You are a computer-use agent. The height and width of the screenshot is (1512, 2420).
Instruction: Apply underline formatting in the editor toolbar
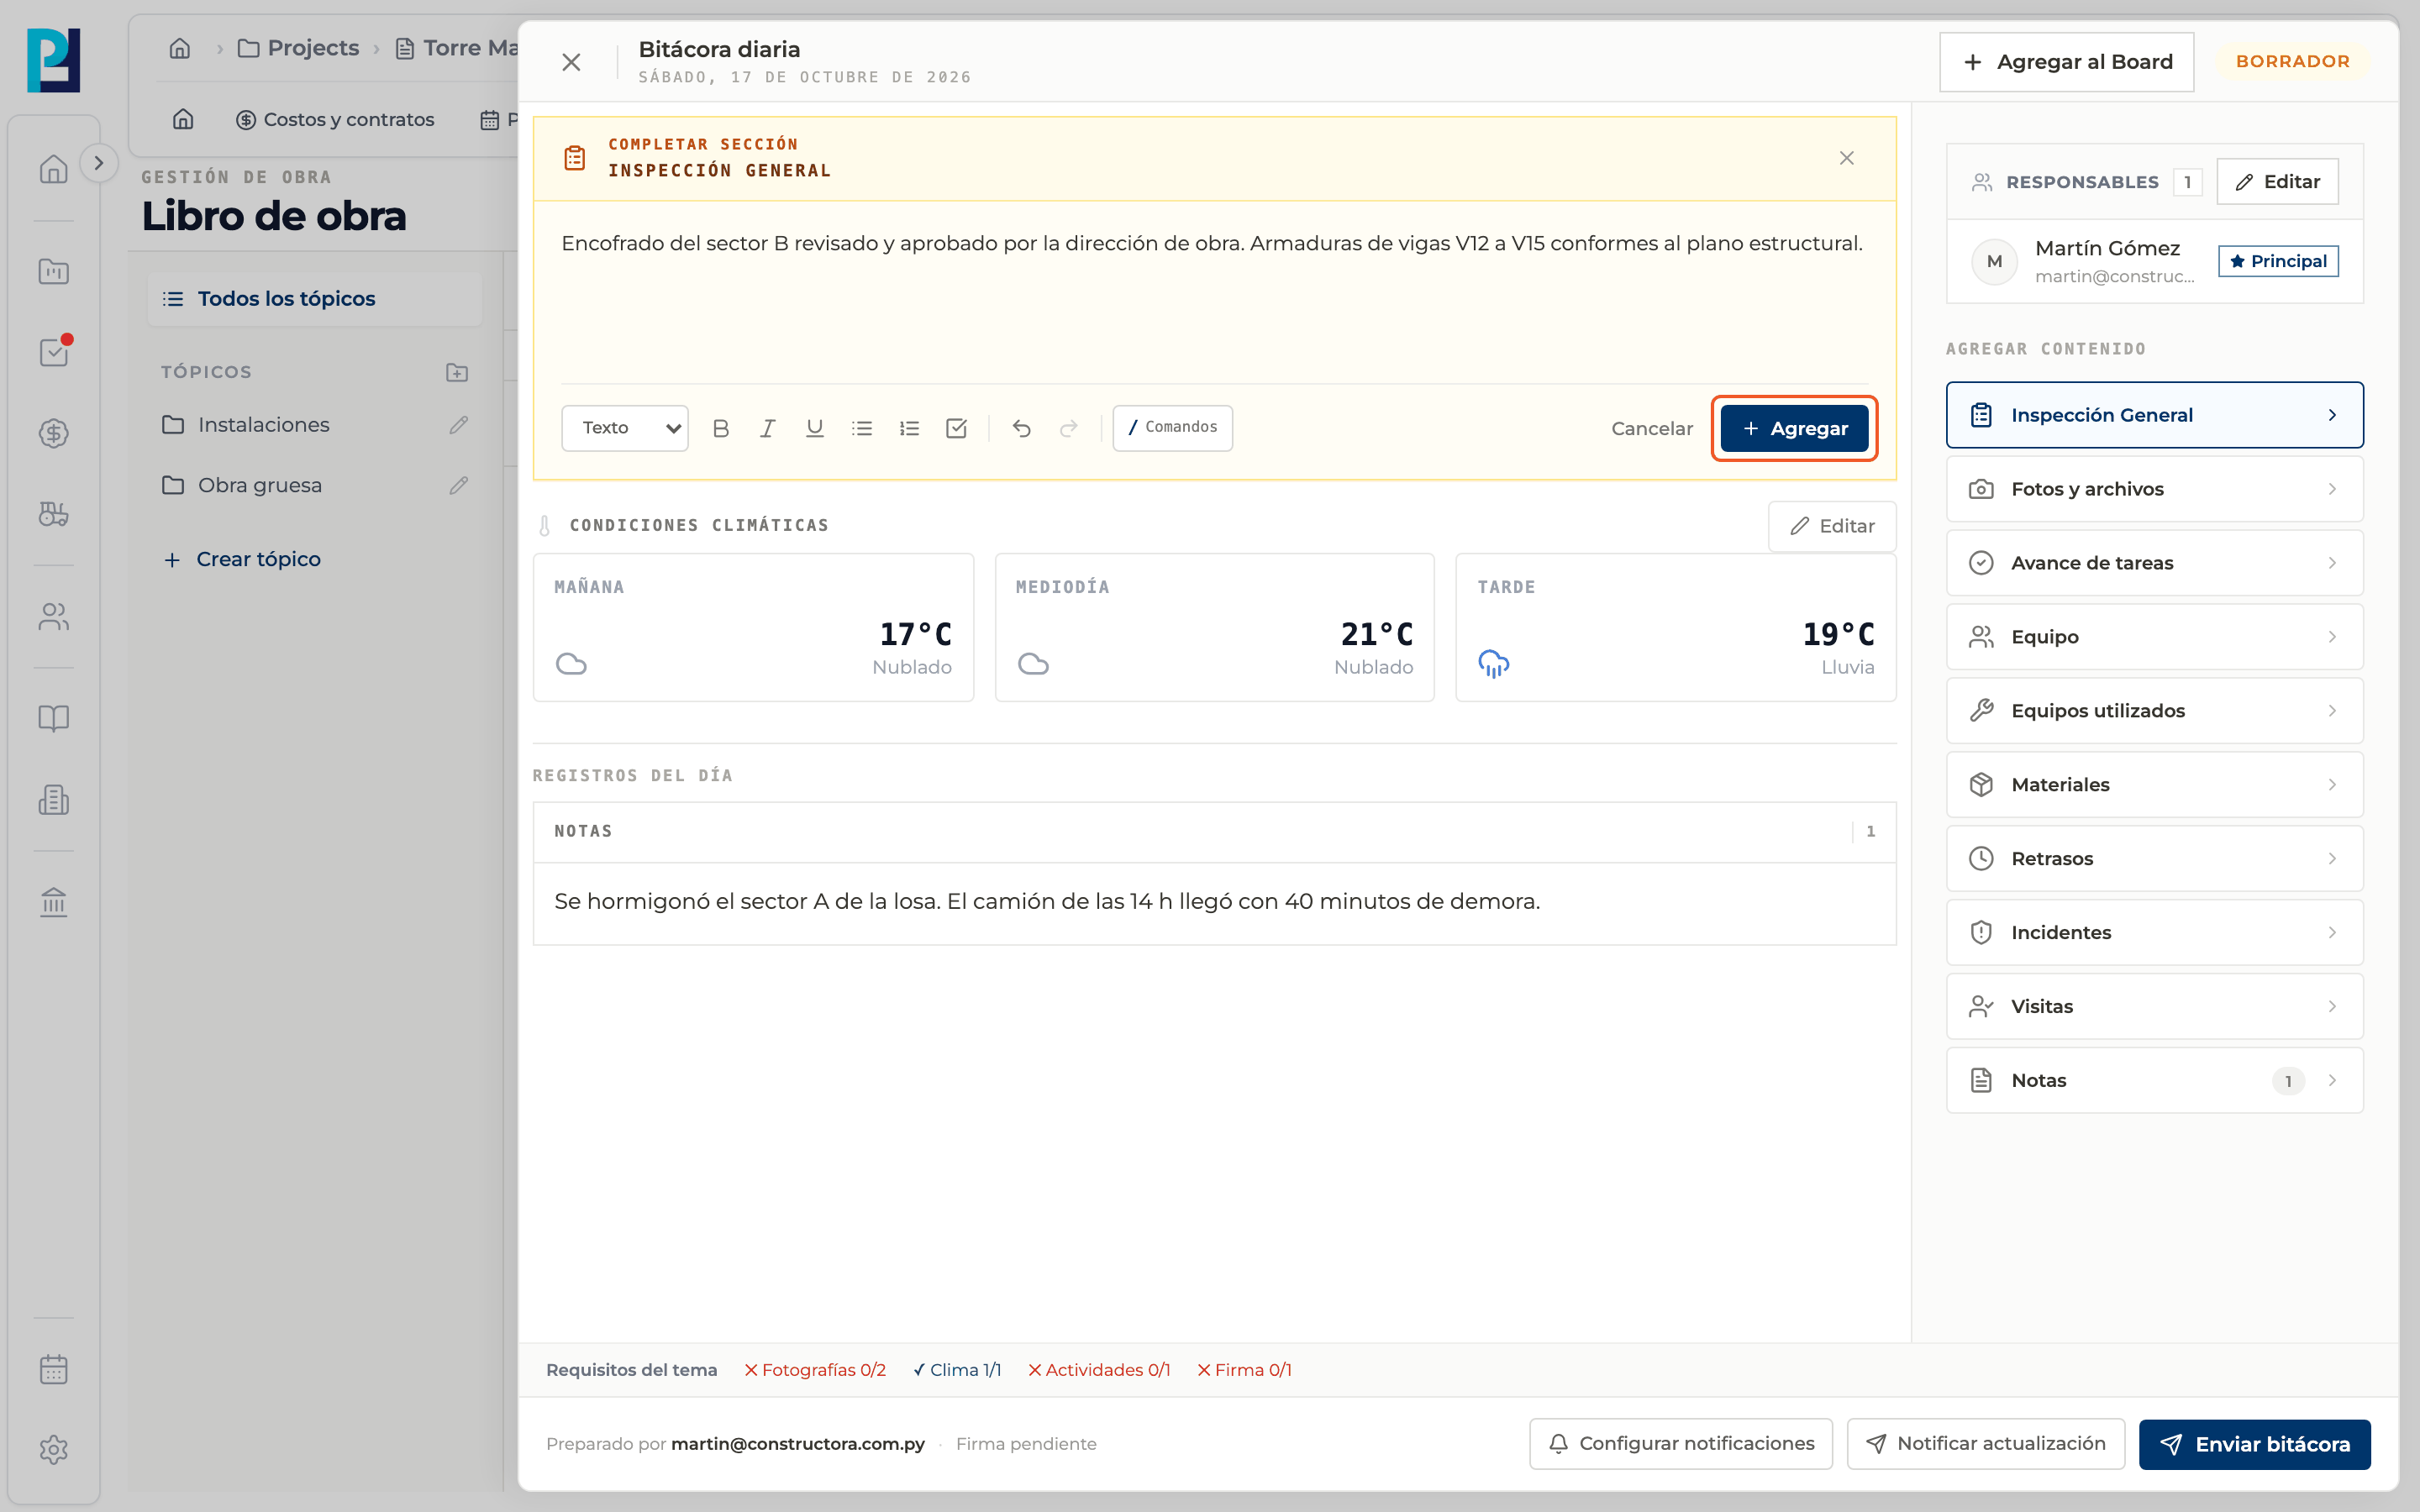814,428
